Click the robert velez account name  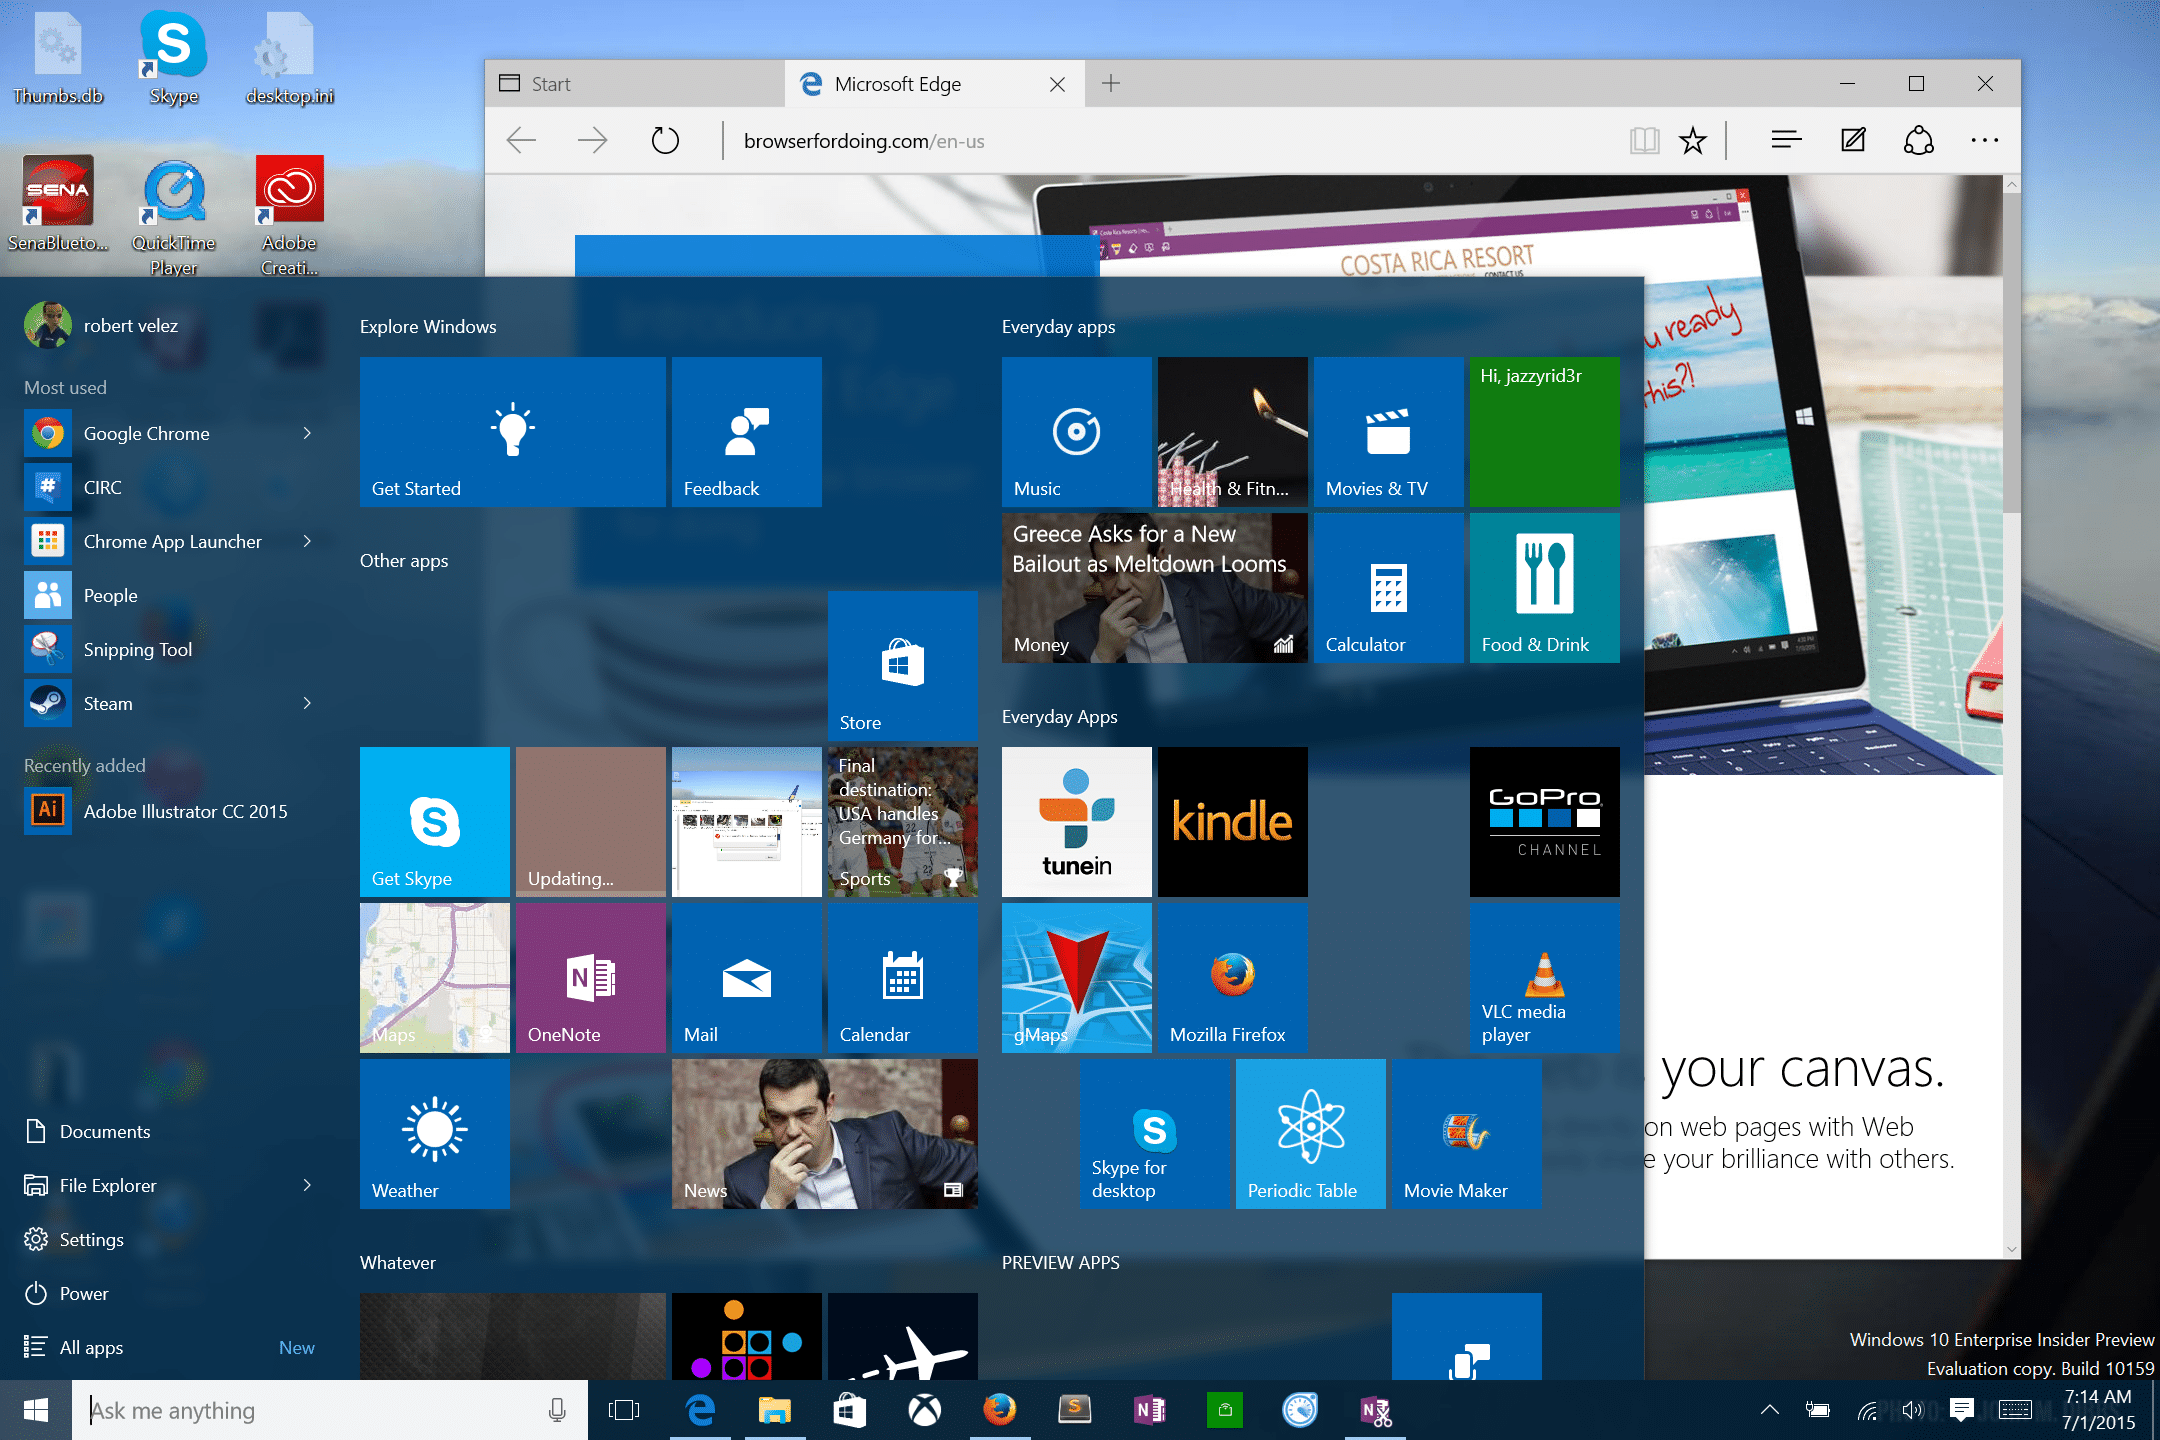(131, 326)
